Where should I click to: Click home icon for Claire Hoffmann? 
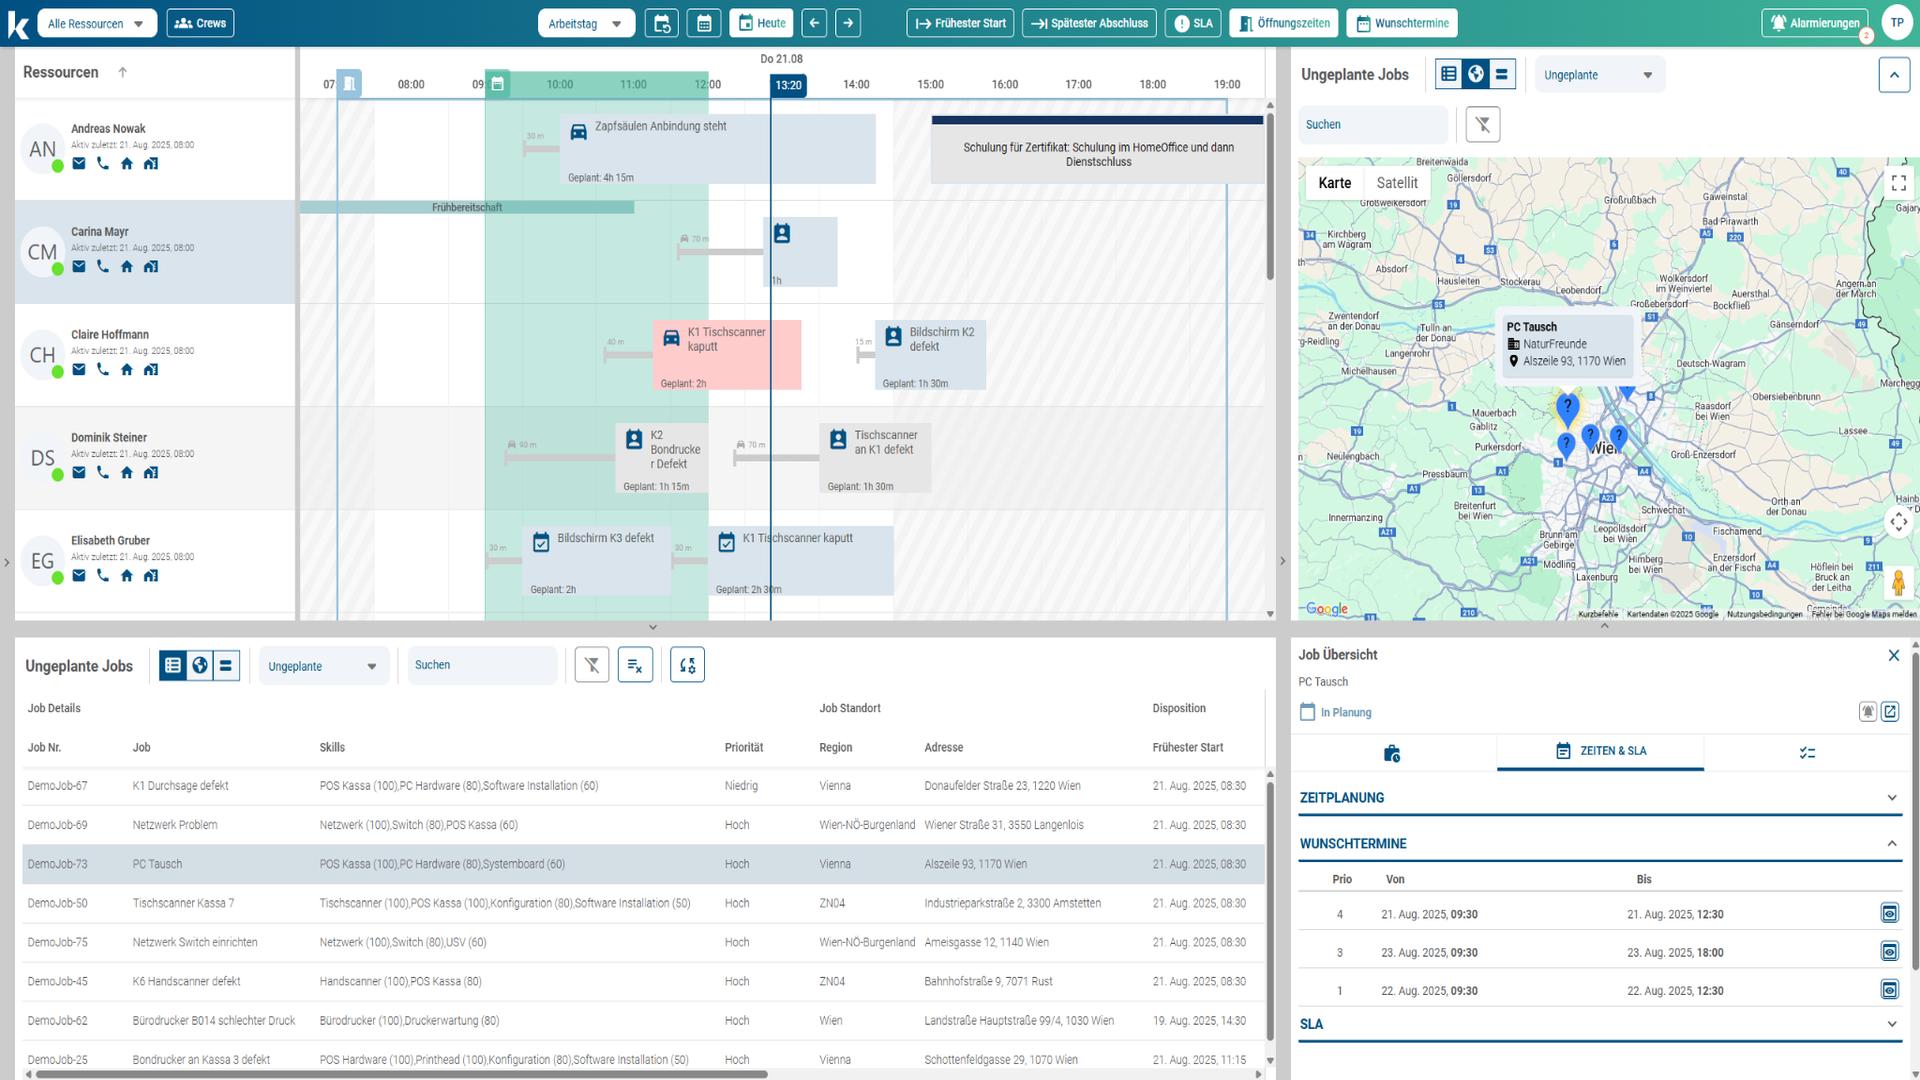(127, 370)
